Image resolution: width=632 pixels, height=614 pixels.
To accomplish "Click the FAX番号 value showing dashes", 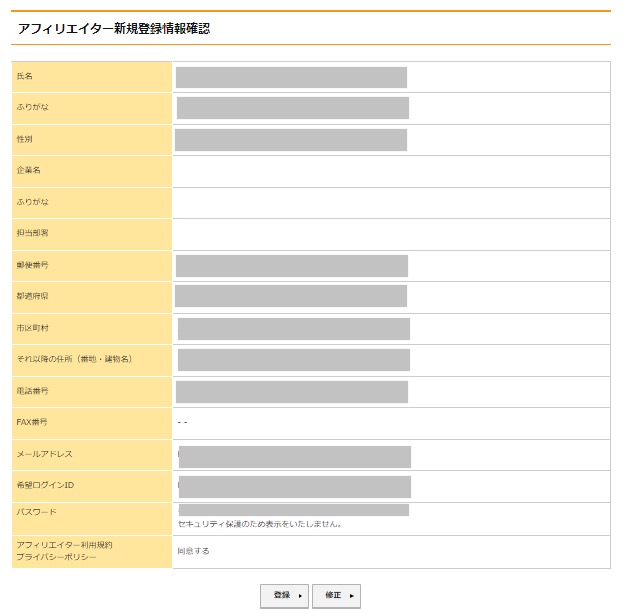I will [x=182, y=423].
